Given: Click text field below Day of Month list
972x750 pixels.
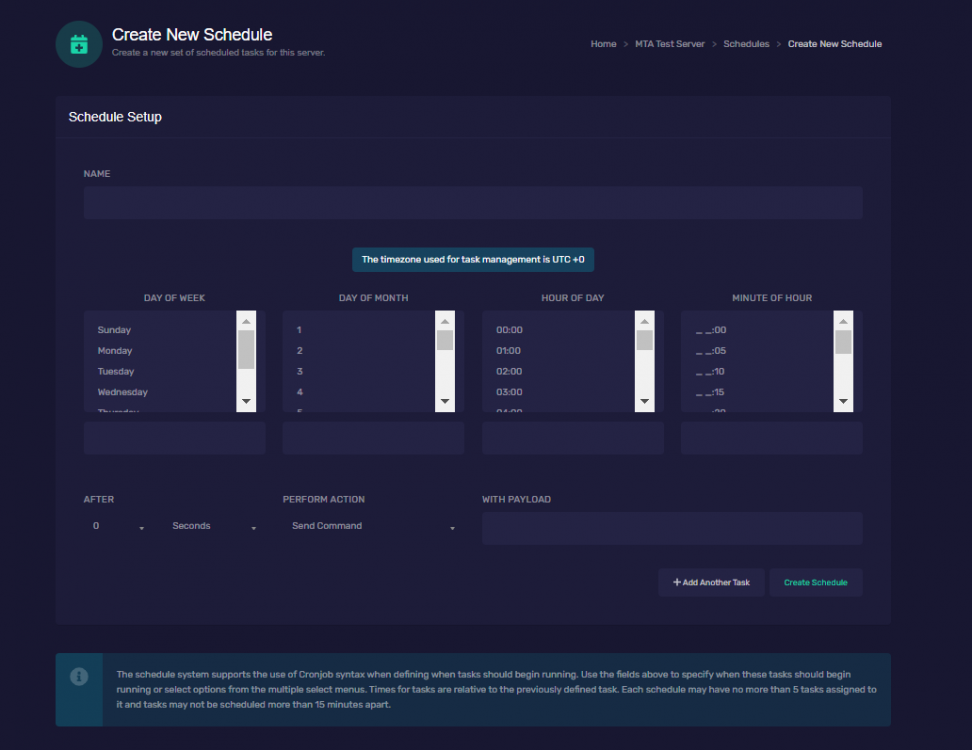Looking at the screenshot, I should pyautogui.click(x=373, y=438).
